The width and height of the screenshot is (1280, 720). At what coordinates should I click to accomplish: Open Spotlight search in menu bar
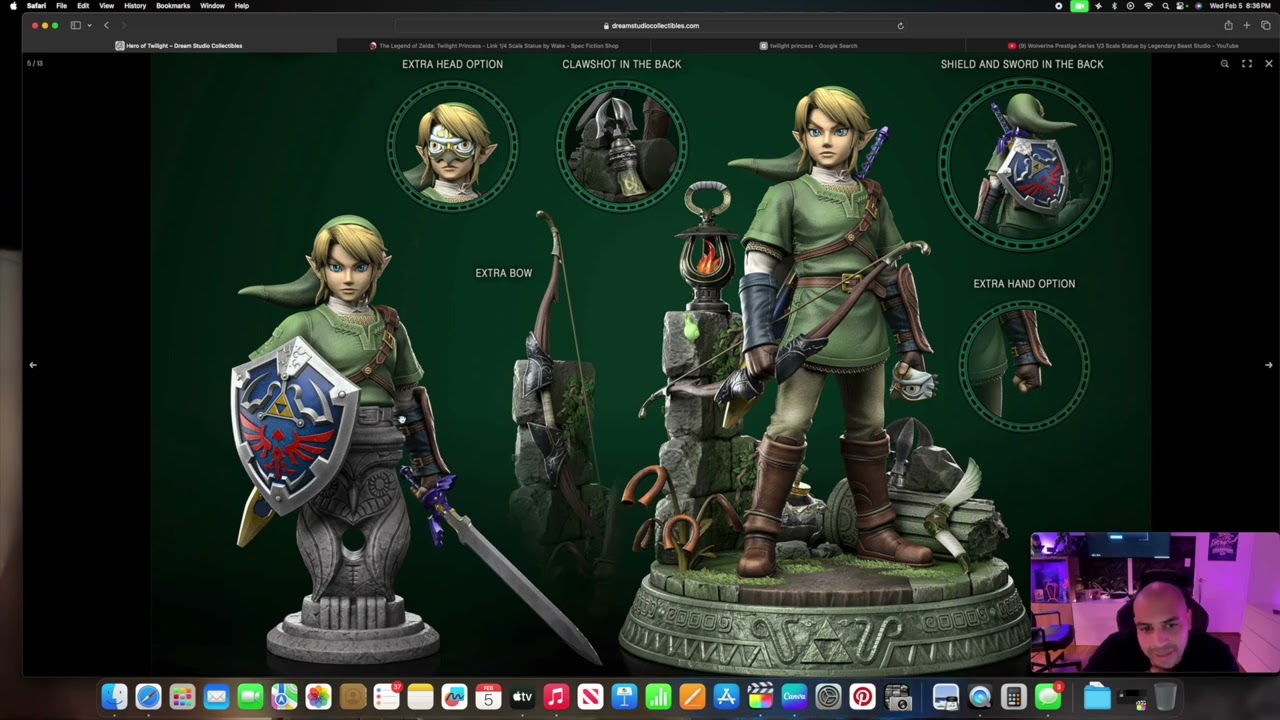pos(1165,6)
